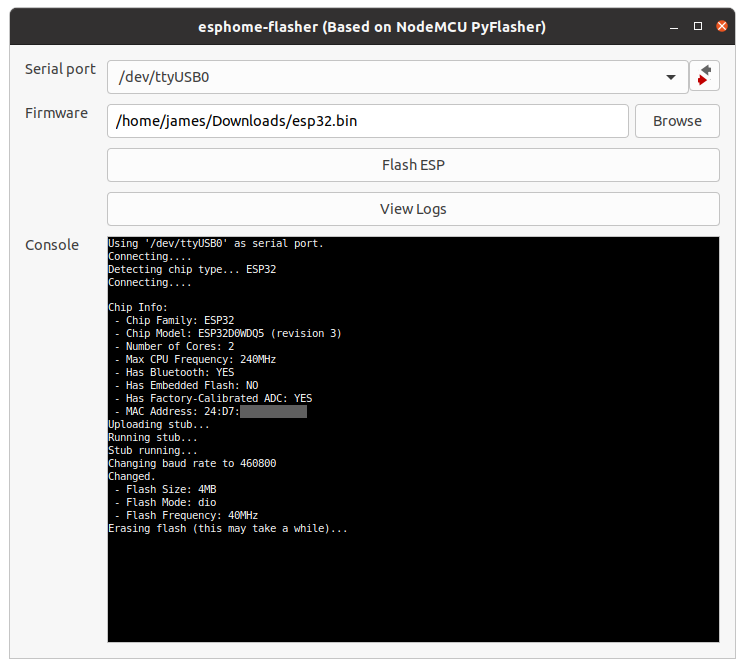The height and width of the screenshot is (668, 745).
Task: Click 'Flash Frequency: 40MHz' console line
Action: 186,515
